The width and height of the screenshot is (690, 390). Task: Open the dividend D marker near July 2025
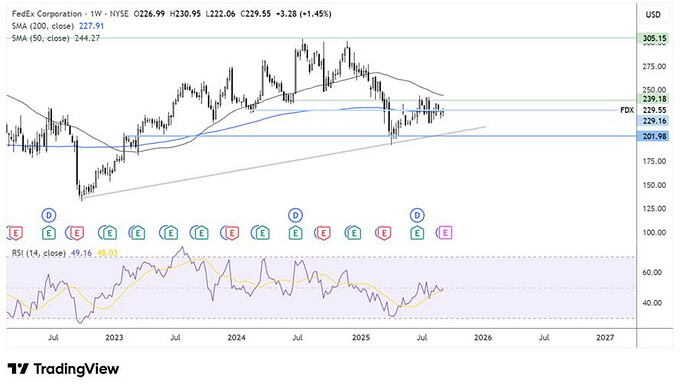pyautogui.click(x=417, y=215)
